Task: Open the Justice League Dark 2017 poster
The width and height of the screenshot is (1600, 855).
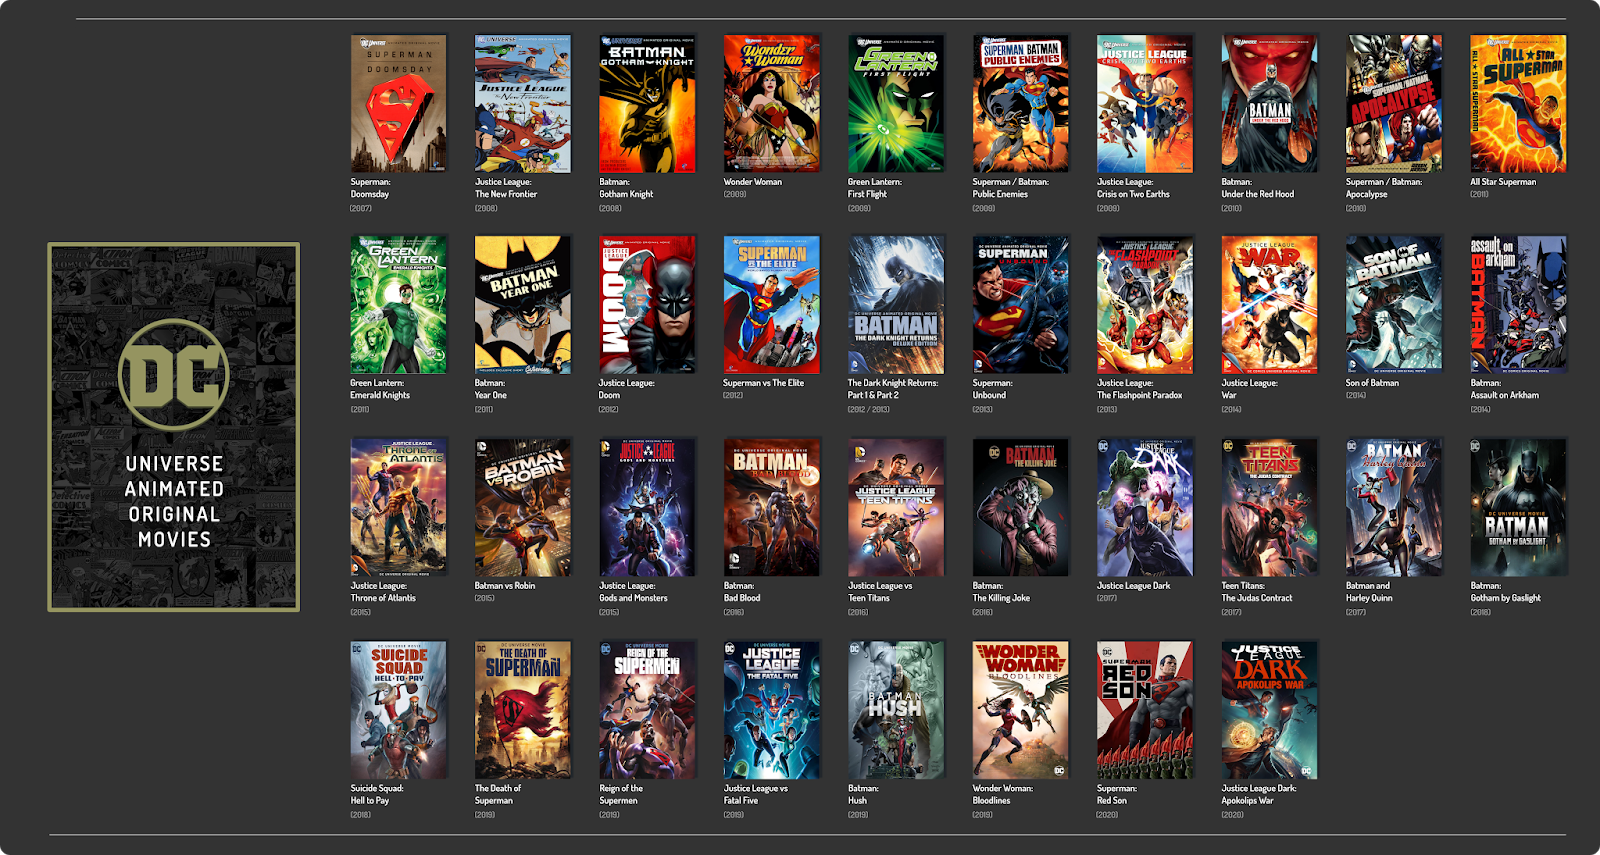Action: click(x=1144, y=507)
